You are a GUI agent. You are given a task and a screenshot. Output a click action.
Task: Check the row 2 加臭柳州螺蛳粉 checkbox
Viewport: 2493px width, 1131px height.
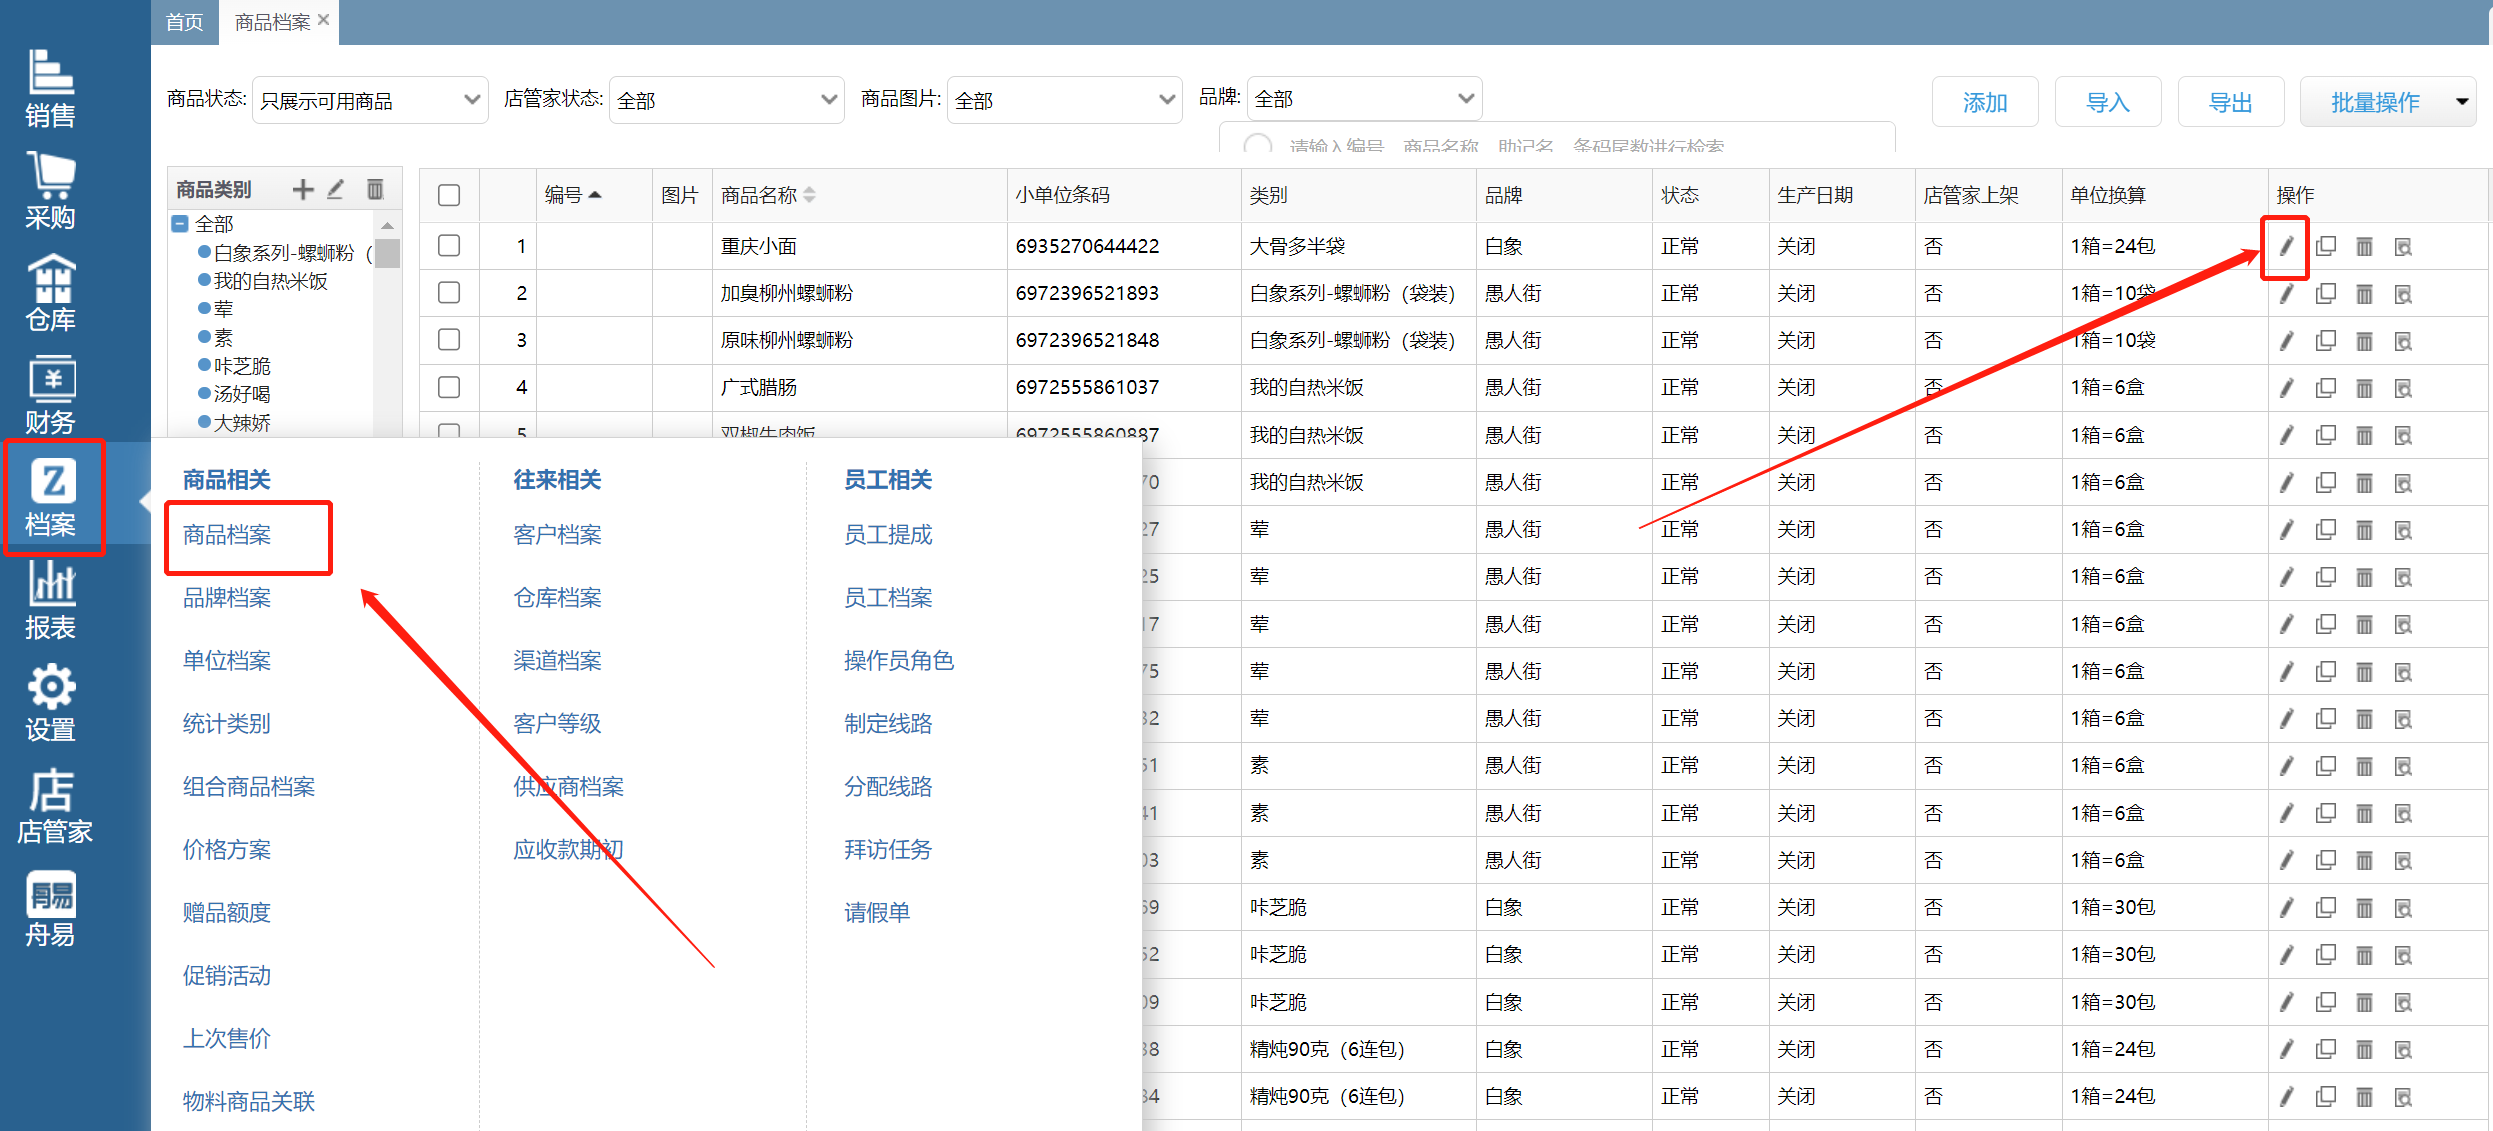[x=449, y=292]
